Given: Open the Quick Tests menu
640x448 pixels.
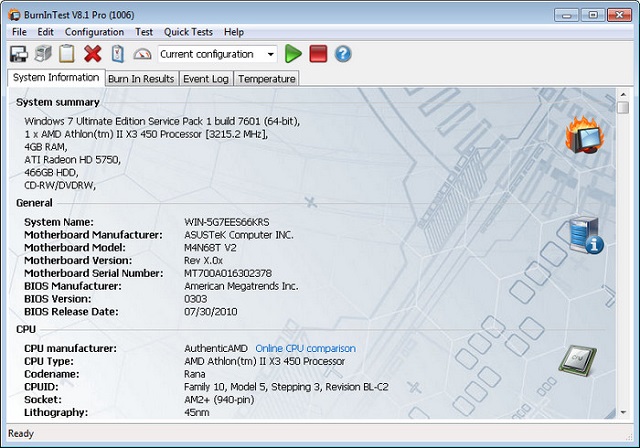Looking at the screenshot, I should (x=188, y=32).
